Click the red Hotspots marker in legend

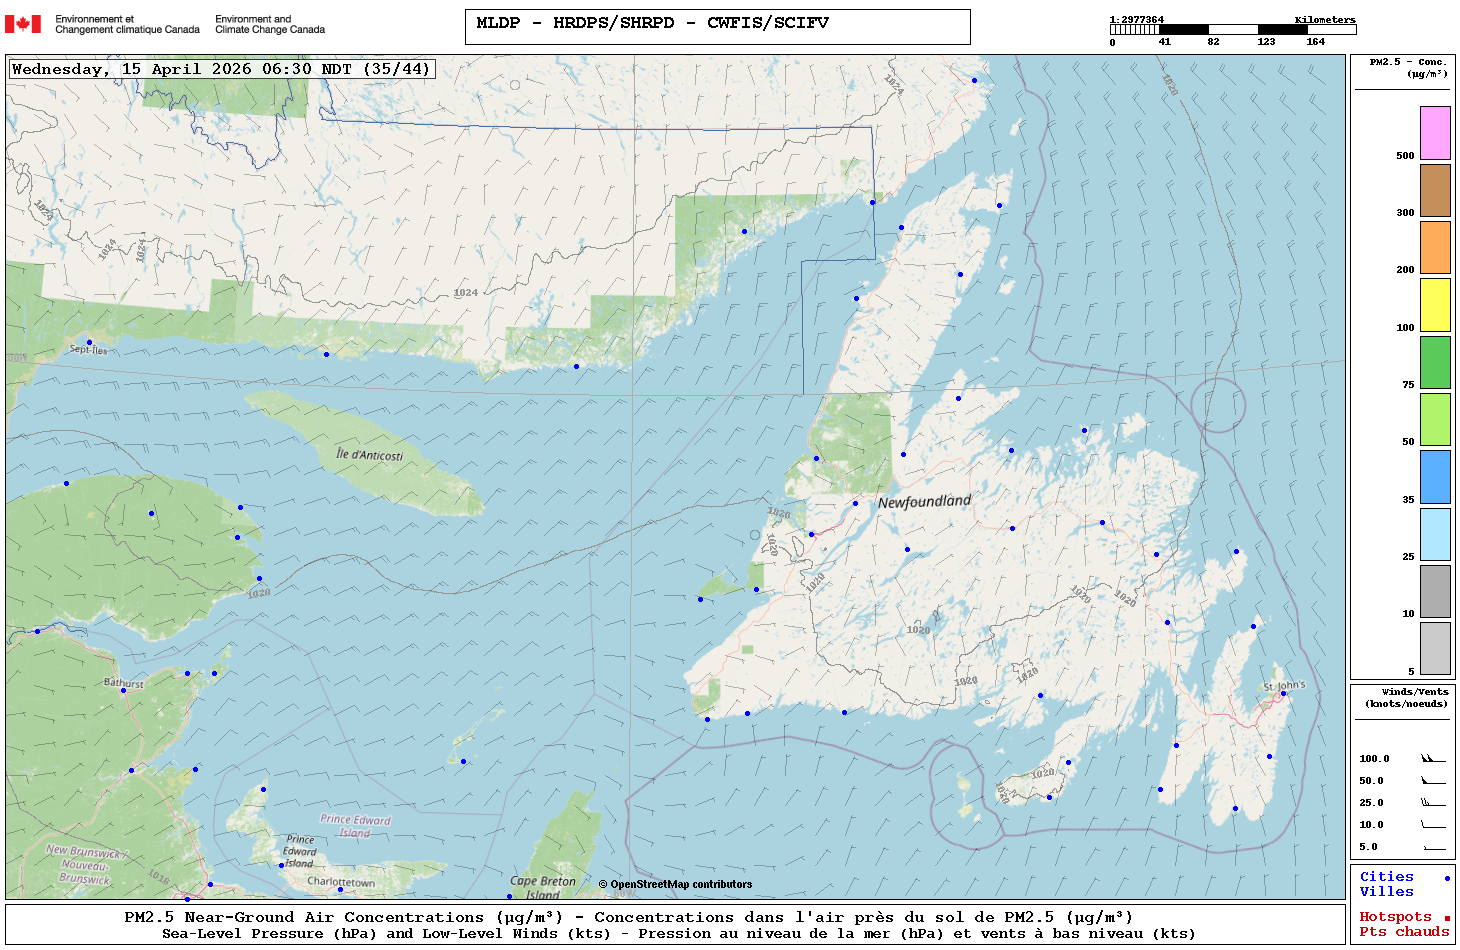pyautogui.click(x=1447, y=918)
